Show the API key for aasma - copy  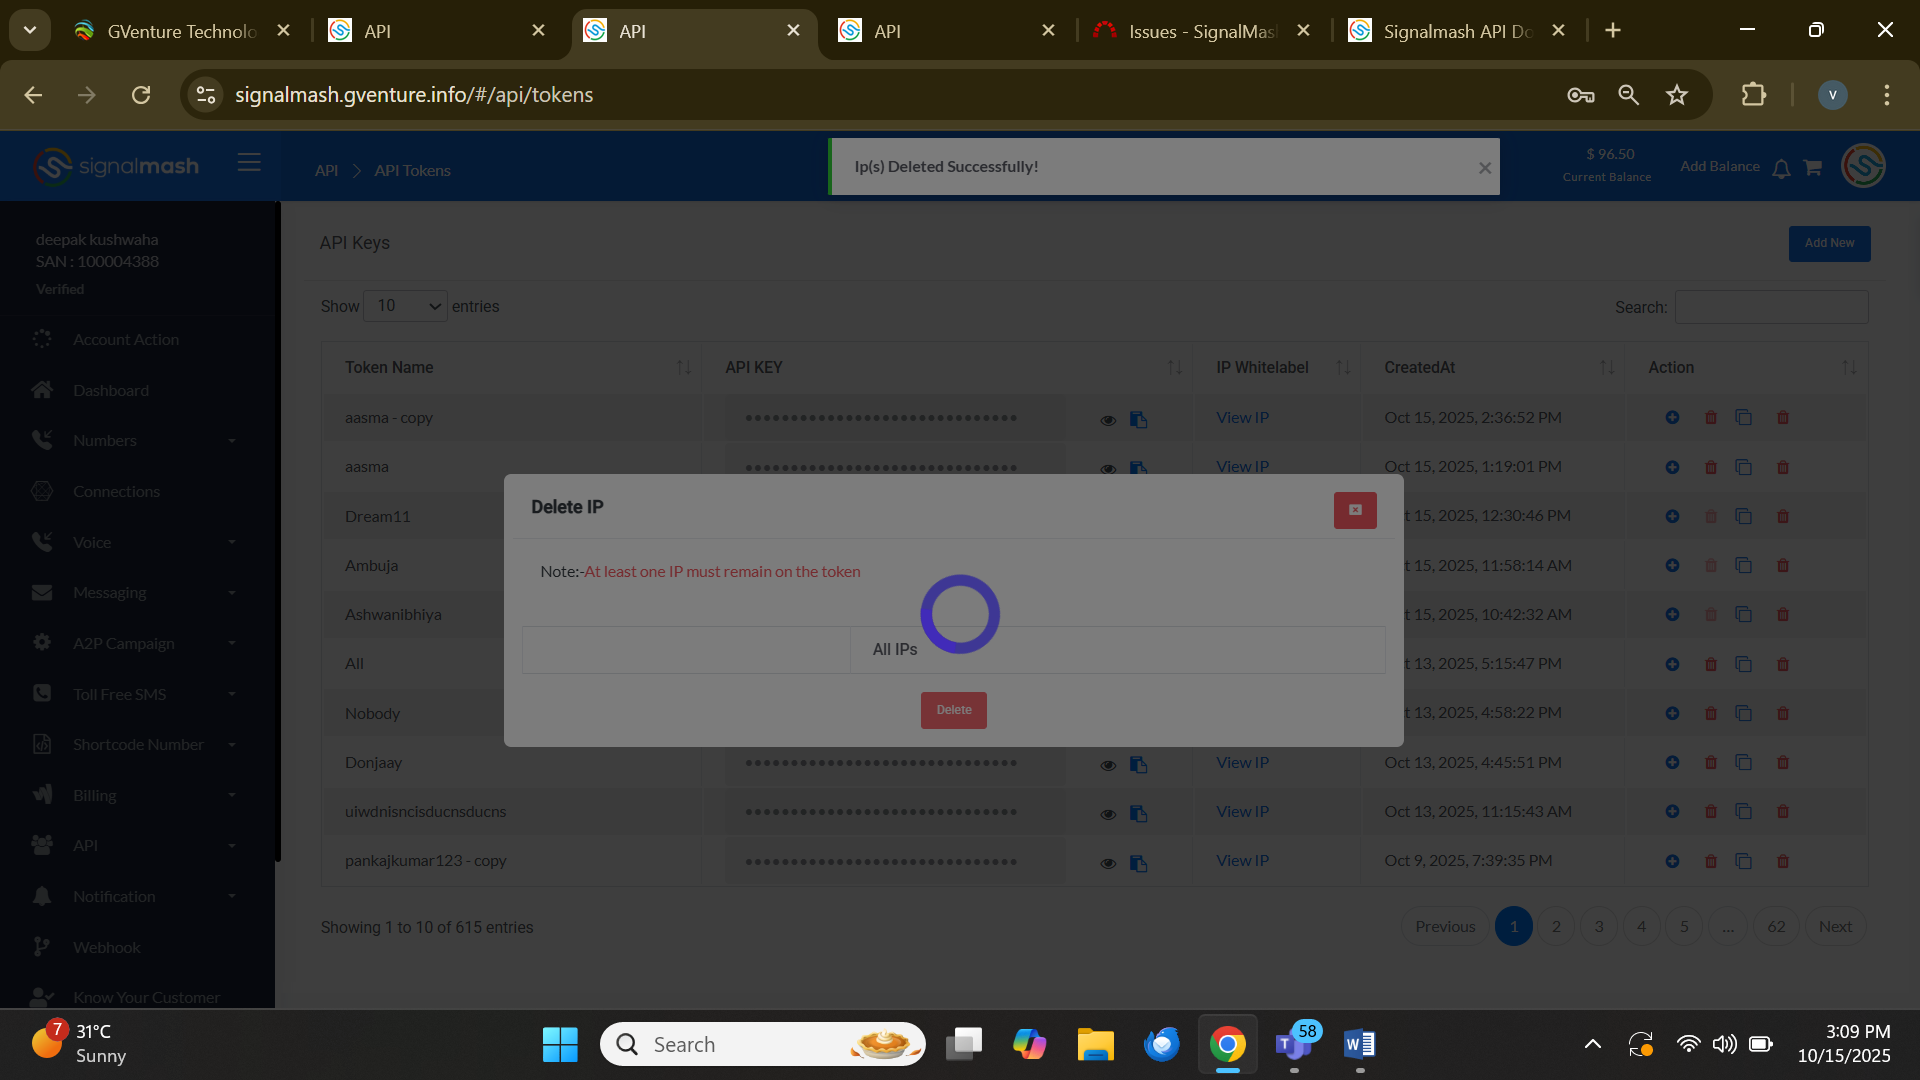[x=1108, y=420]
